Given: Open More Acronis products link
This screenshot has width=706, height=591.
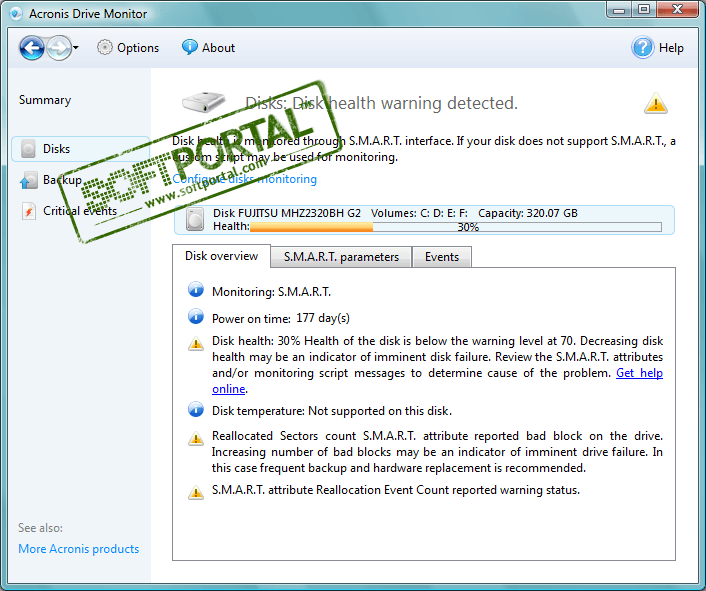Looking at the screenshot, I should tap(79, 549).
